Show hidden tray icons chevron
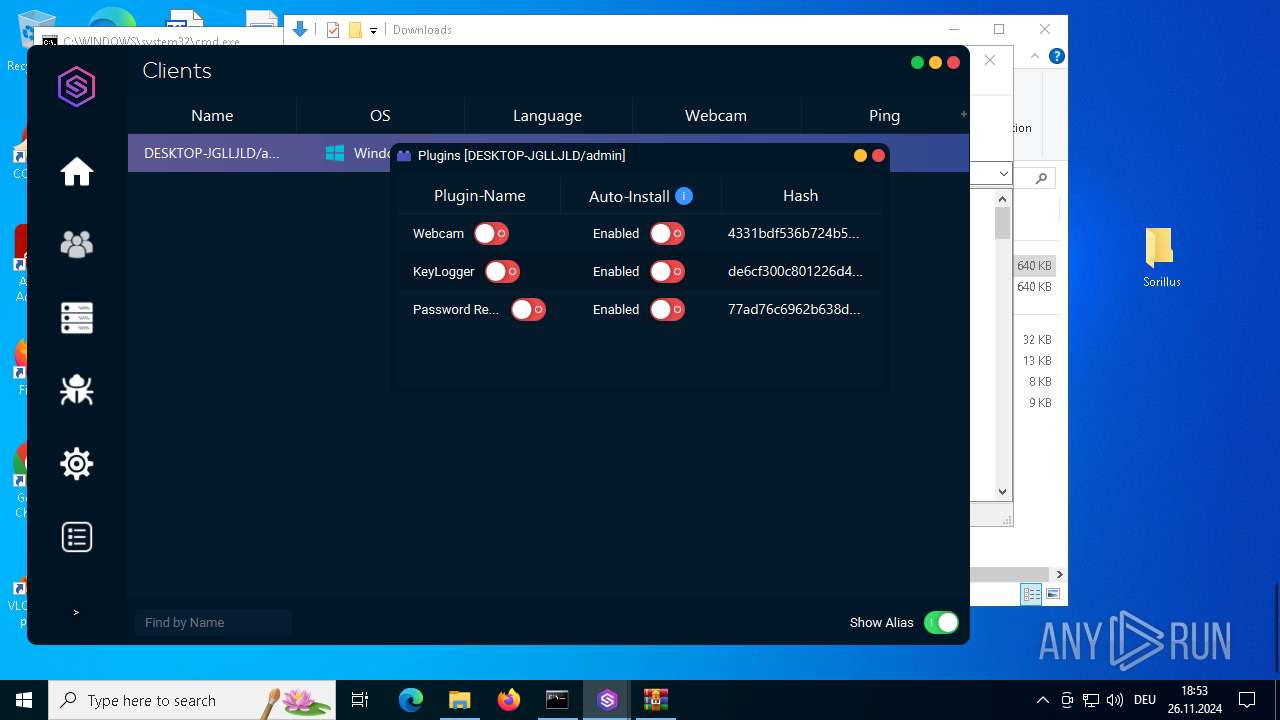 point(1043,700)
